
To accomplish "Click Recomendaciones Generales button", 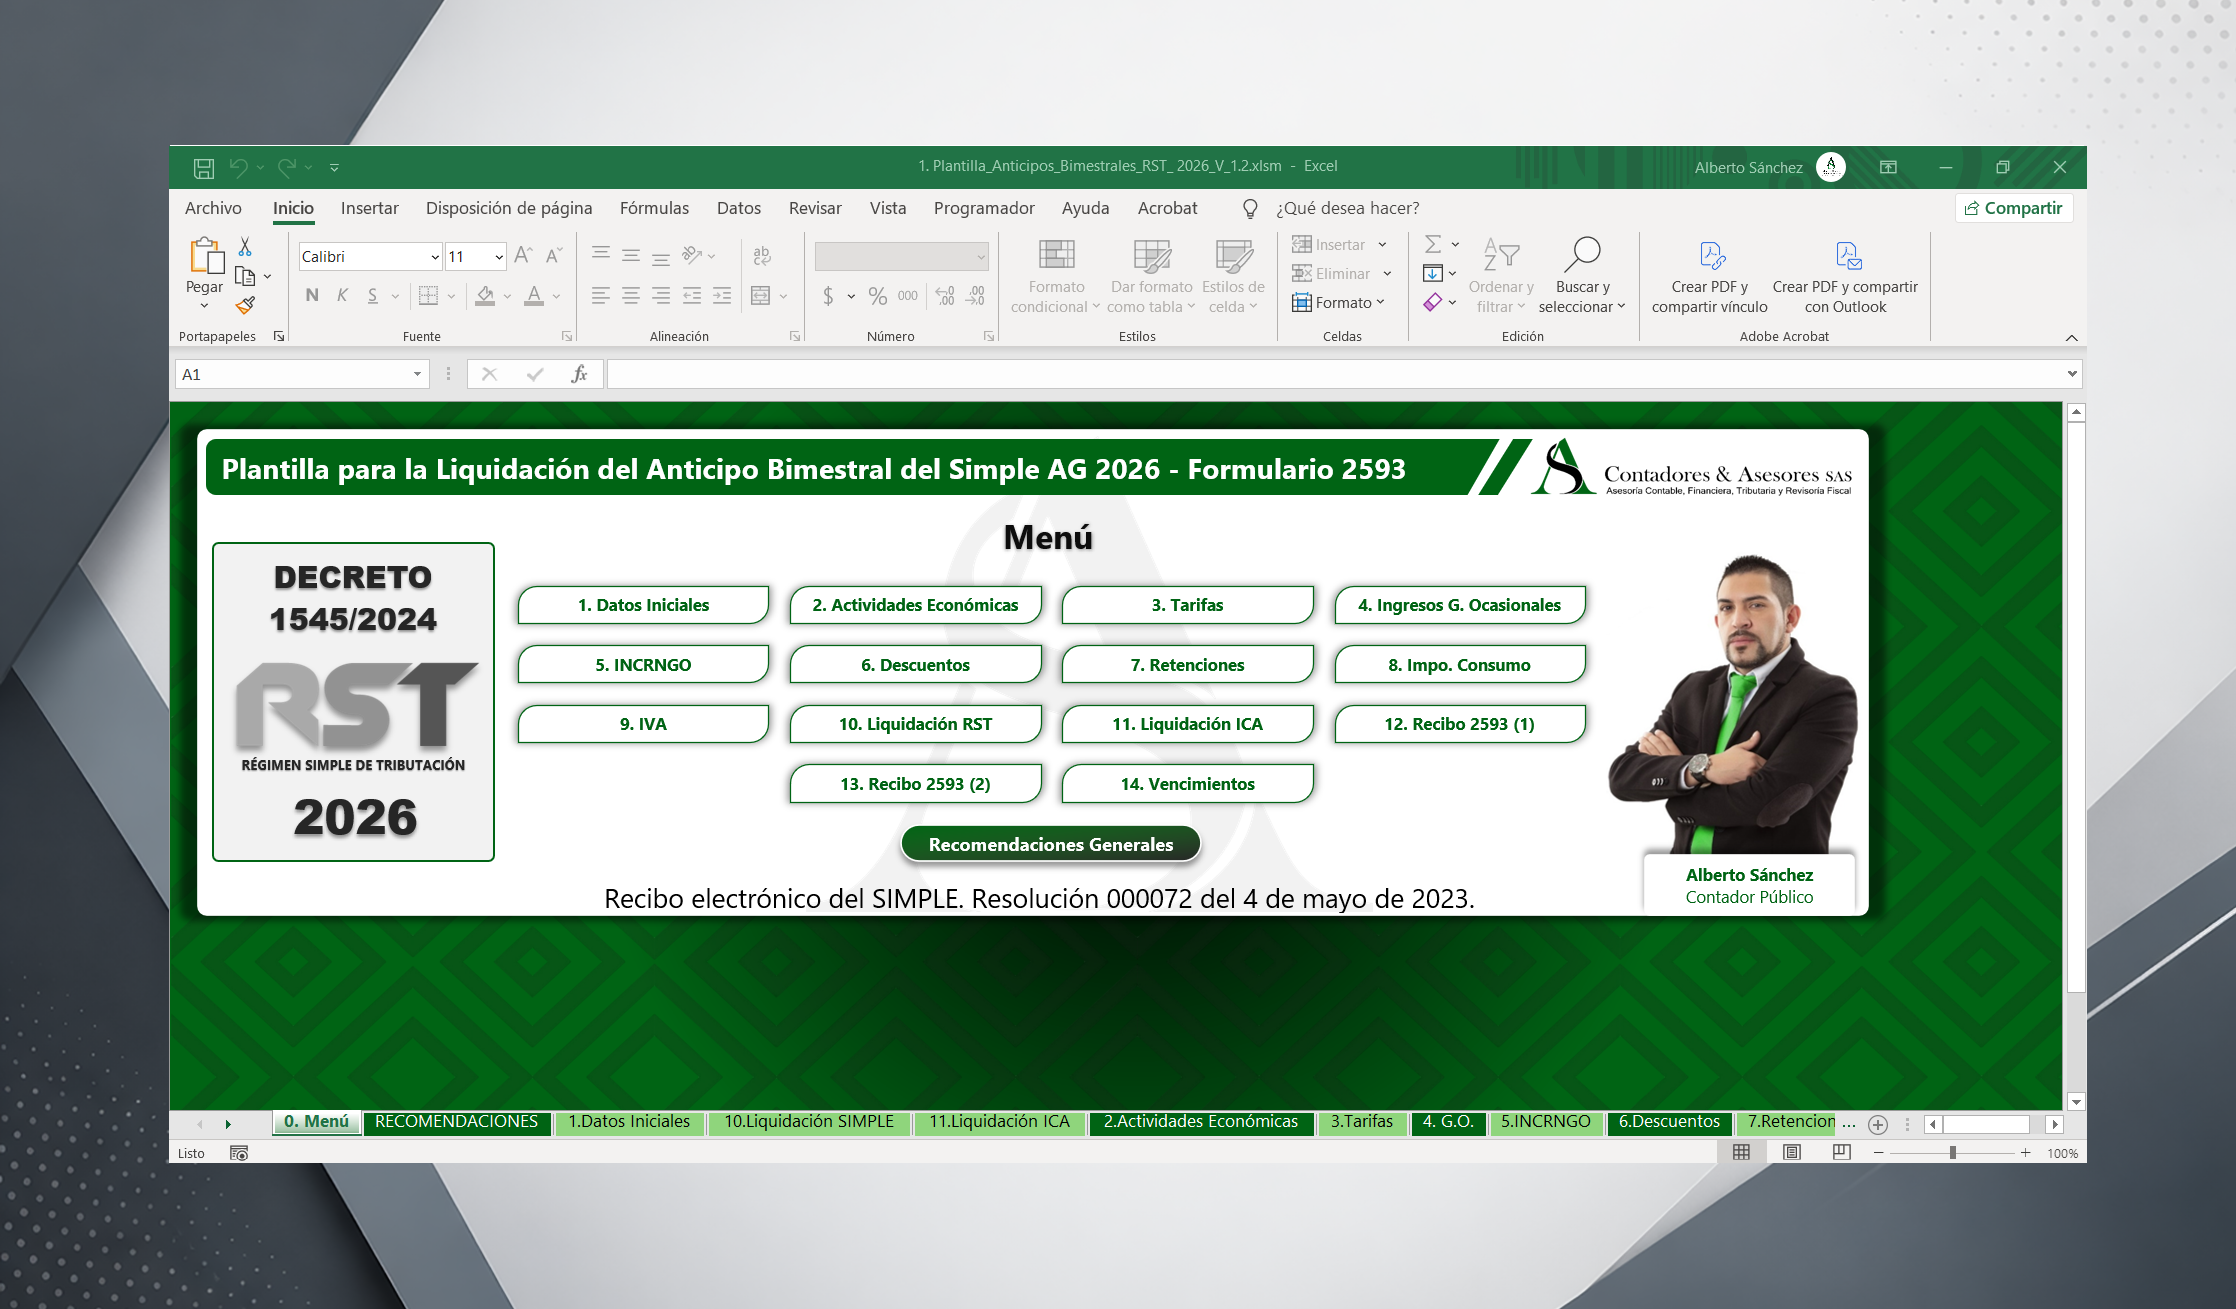I will (x=1050, y=844).
